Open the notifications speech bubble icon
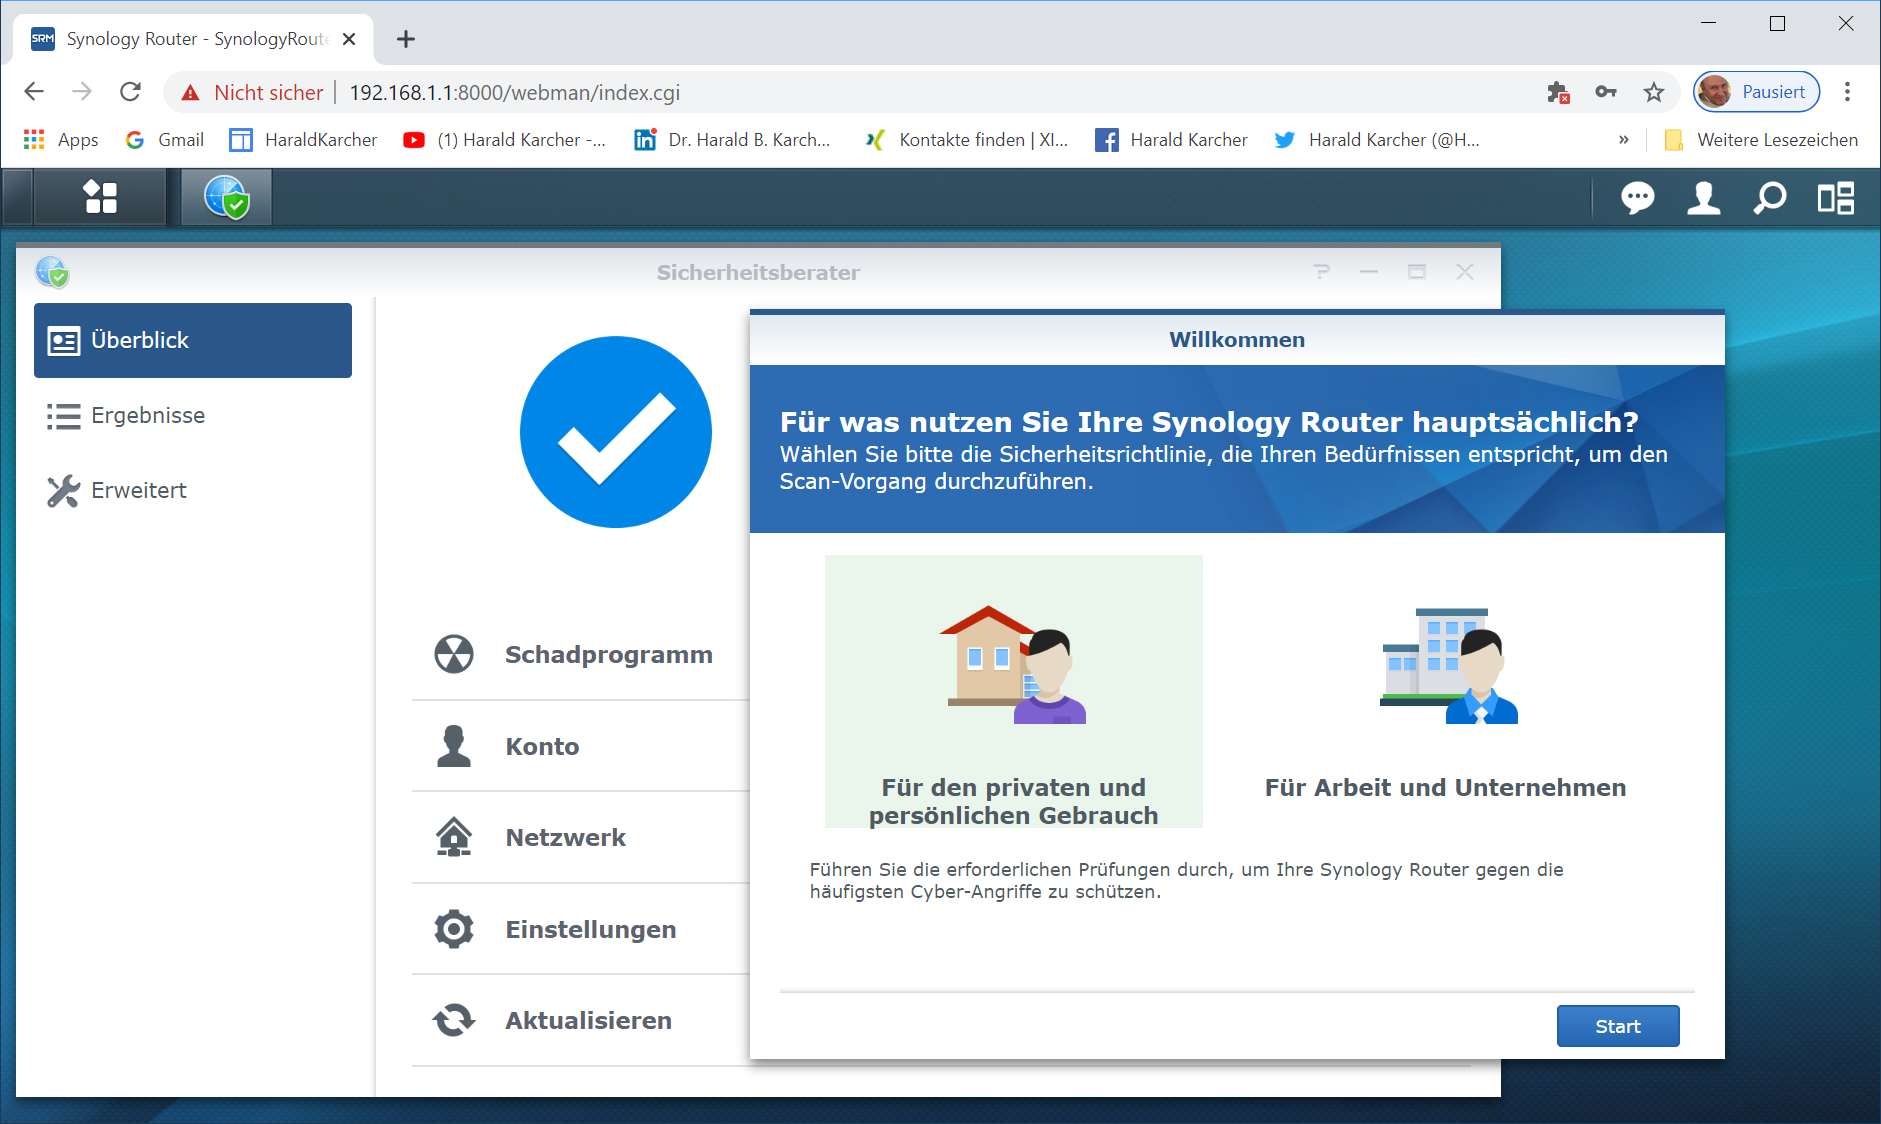 coord(1637,198)
